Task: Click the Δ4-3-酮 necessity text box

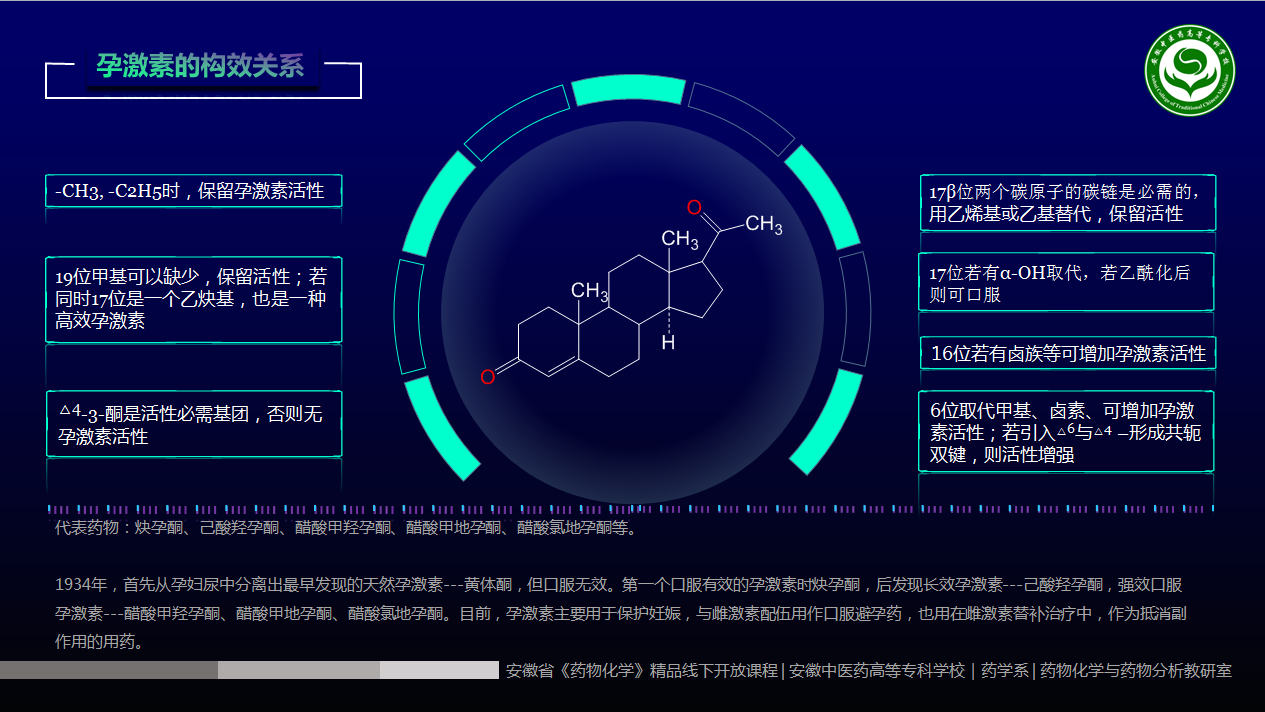Action: (x=194, y=423)
